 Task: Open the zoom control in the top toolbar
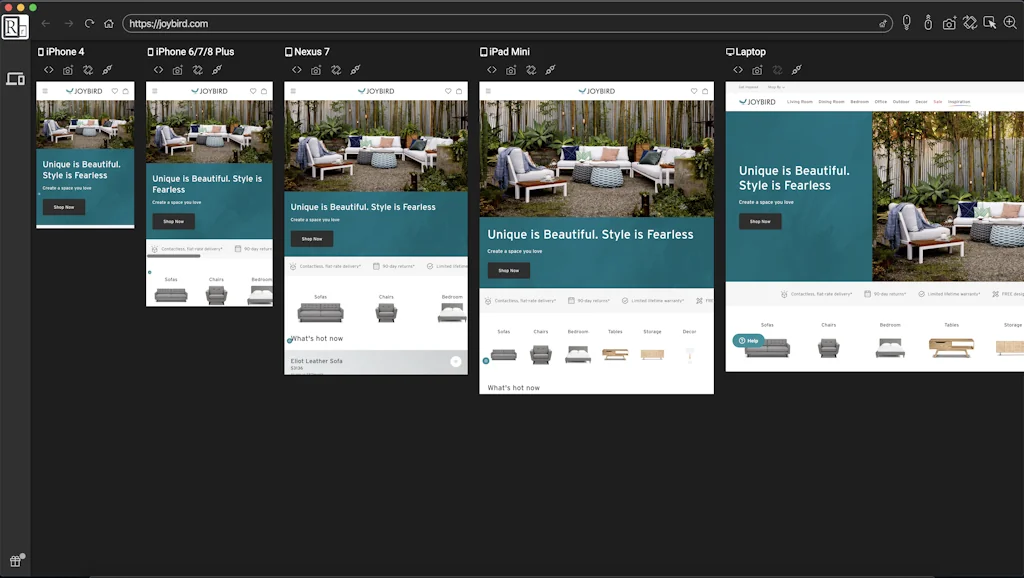click(1012, 21)
